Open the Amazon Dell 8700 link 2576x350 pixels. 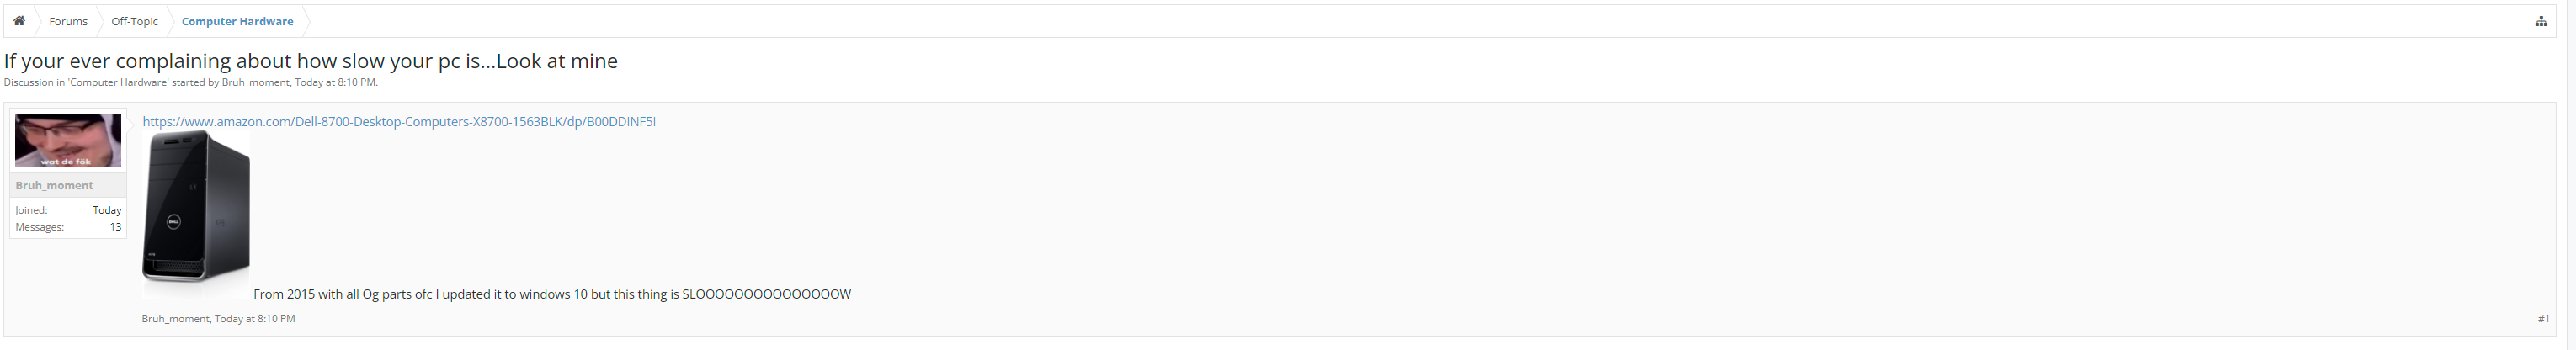[x=399, y=122]
